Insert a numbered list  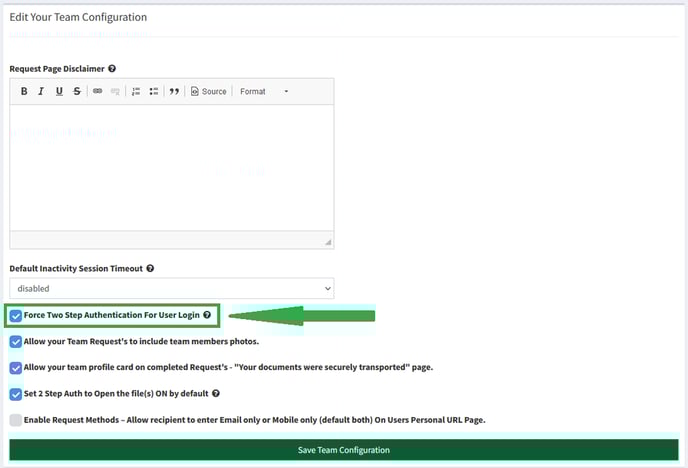pos(136,91)
